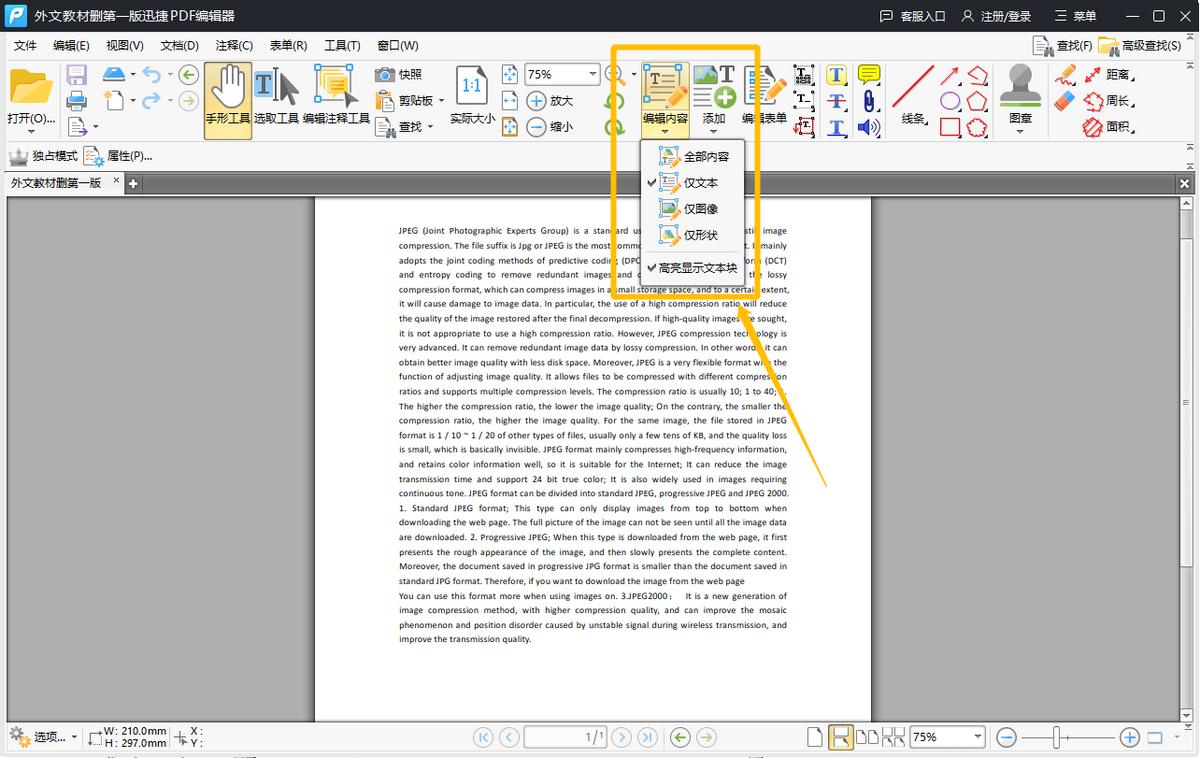Select 仅文本 checked option in dropdown
The width and height of the screenshot is (1200, 758).
700,183
